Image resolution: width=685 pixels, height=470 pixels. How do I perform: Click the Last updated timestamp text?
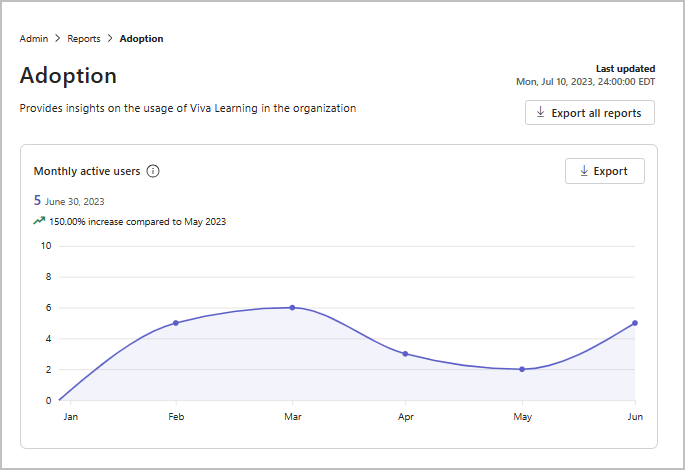pyautogui.click(x=586, y=80)
